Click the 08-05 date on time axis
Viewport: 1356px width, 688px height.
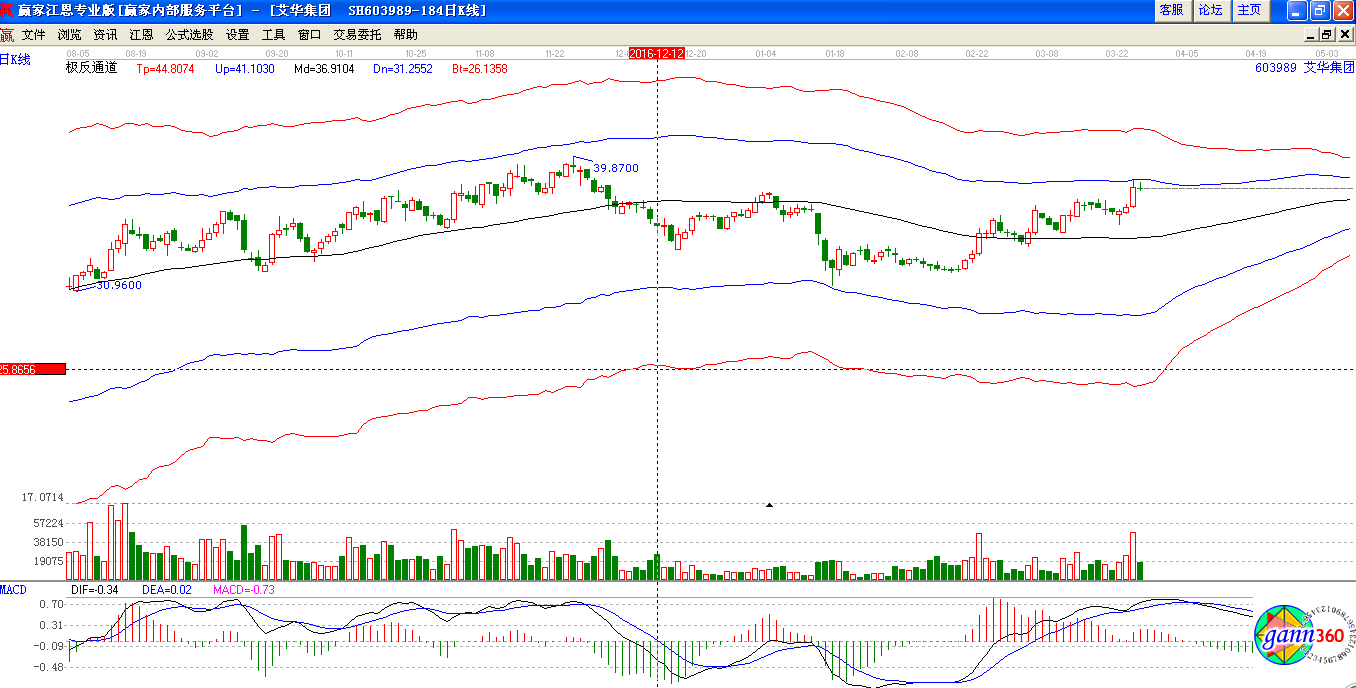pyautogui.click(x=77, y=53)
